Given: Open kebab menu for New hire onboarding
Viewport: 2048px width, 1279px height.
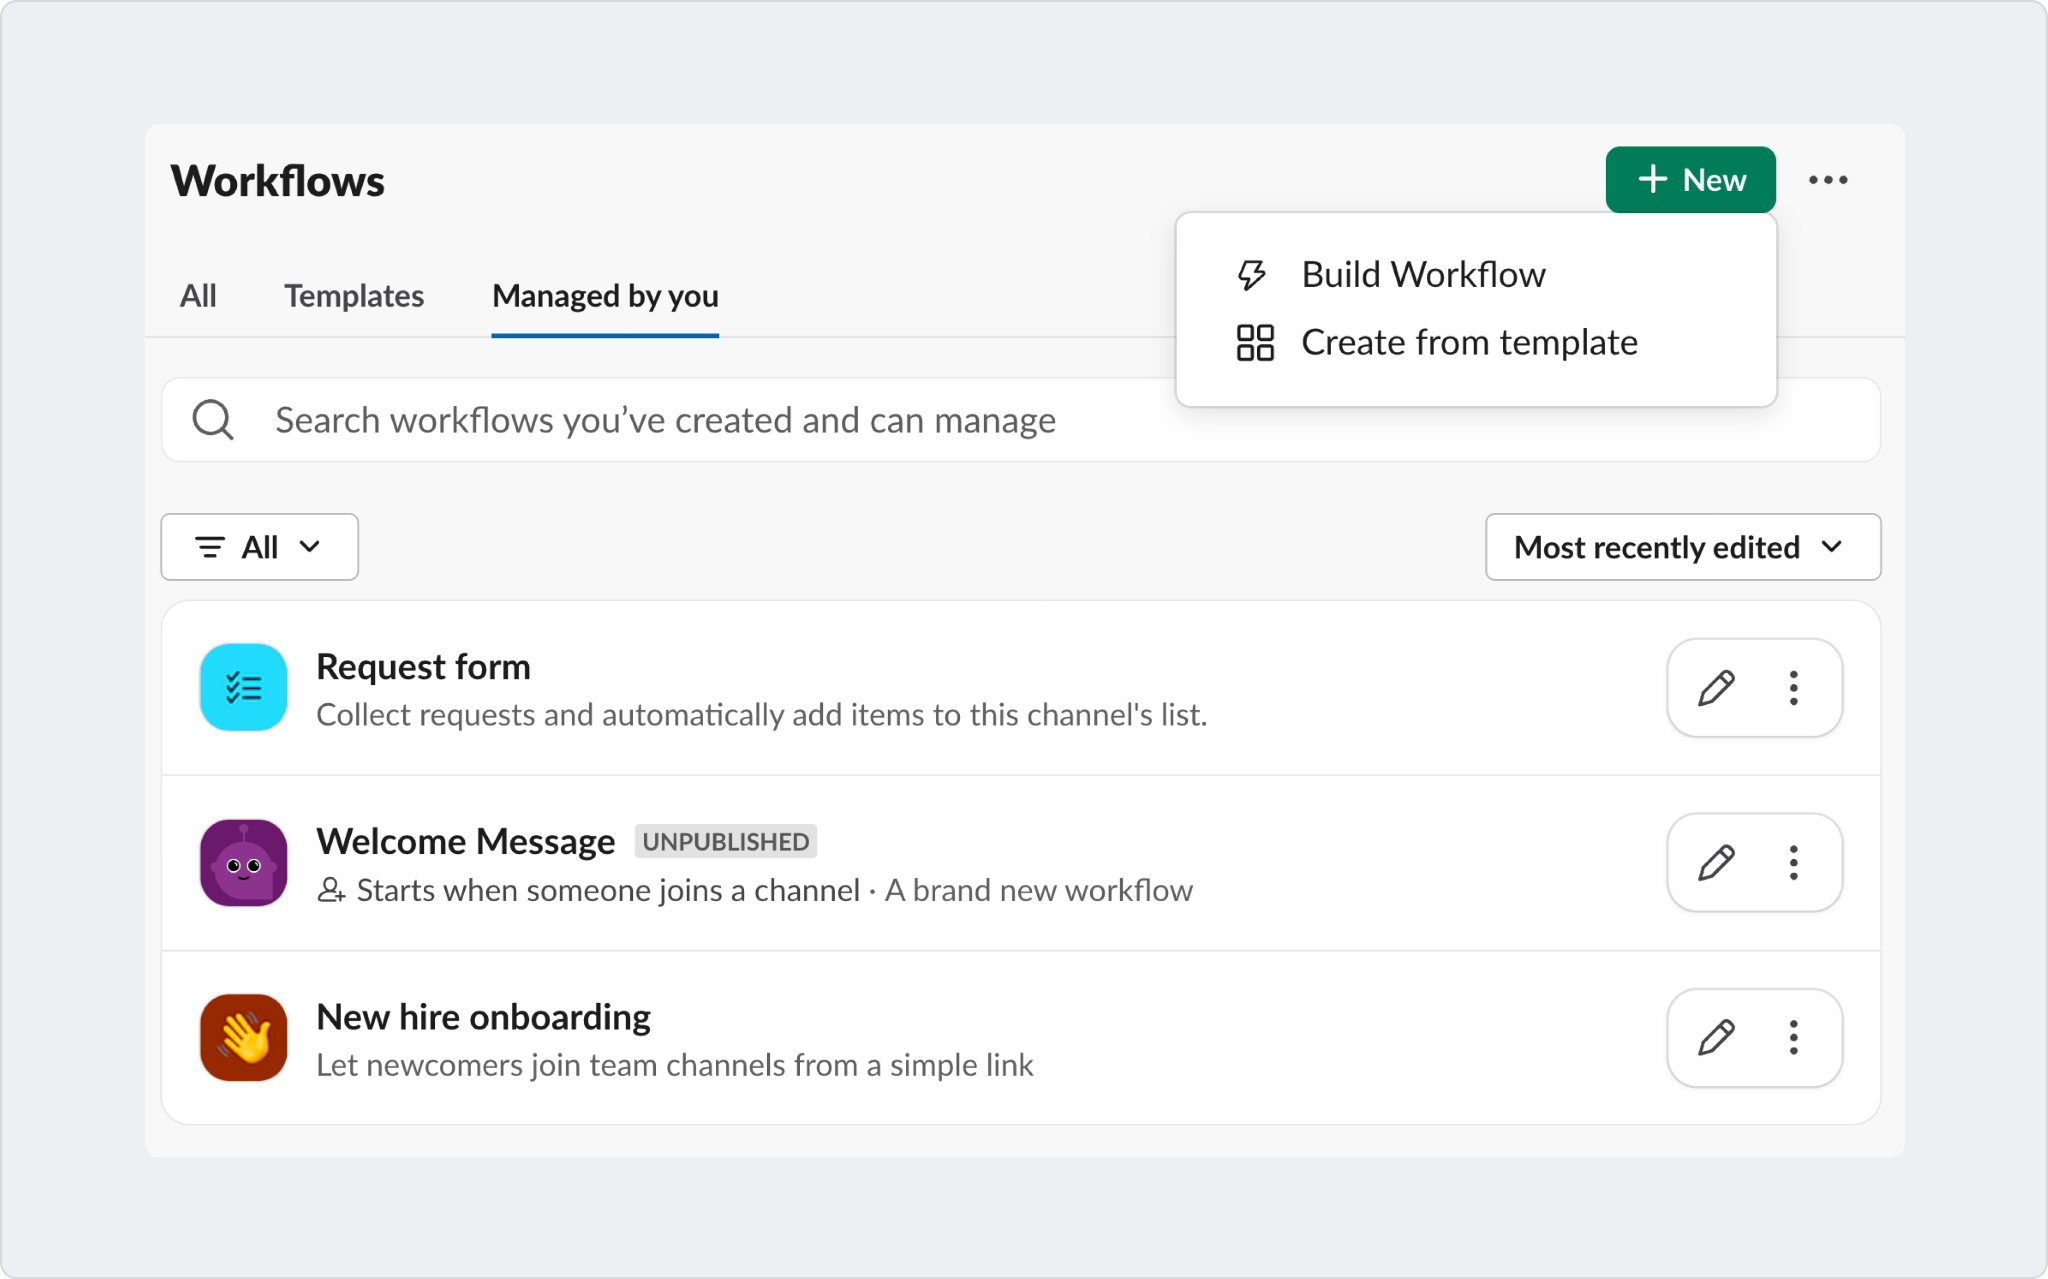Looking at the screenshot, I should (1794, 1037).
